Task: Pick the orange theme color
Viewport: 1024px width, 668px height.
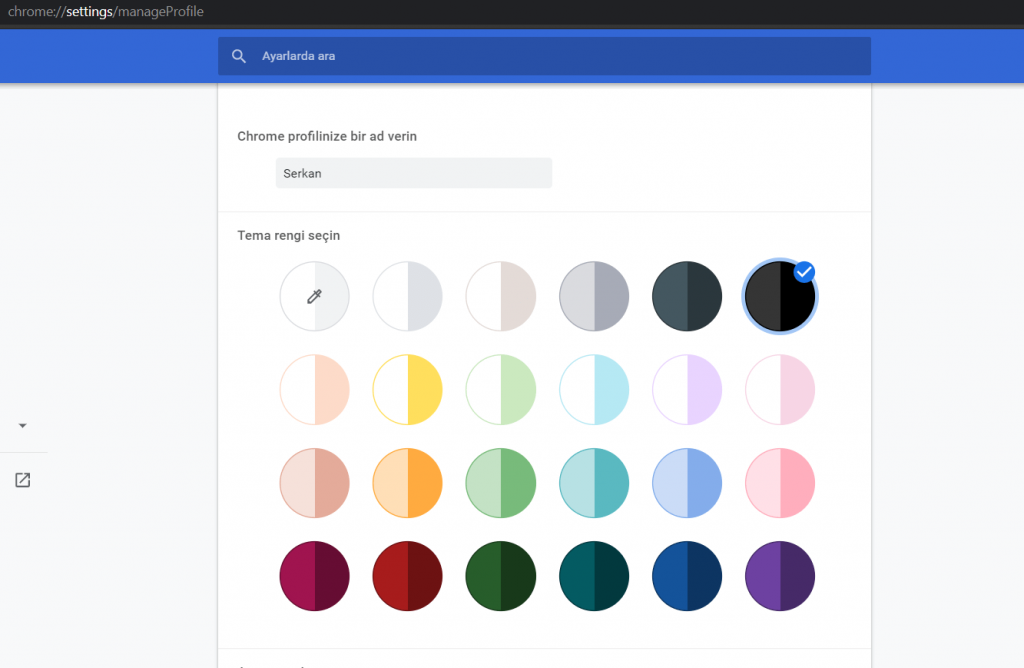Action: coord(408,483)
